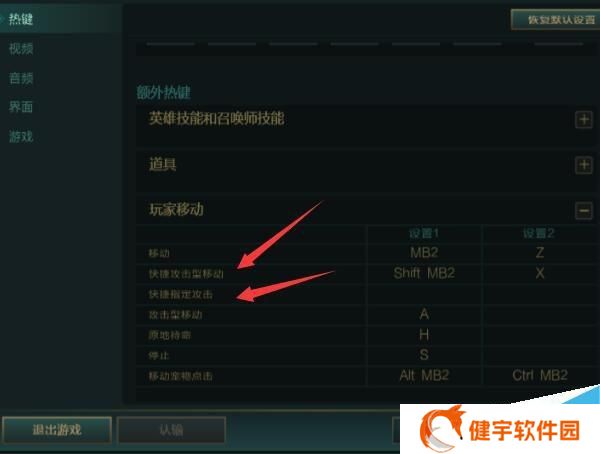
Task: Open the 游戏 settings tab
Action: 21,136
